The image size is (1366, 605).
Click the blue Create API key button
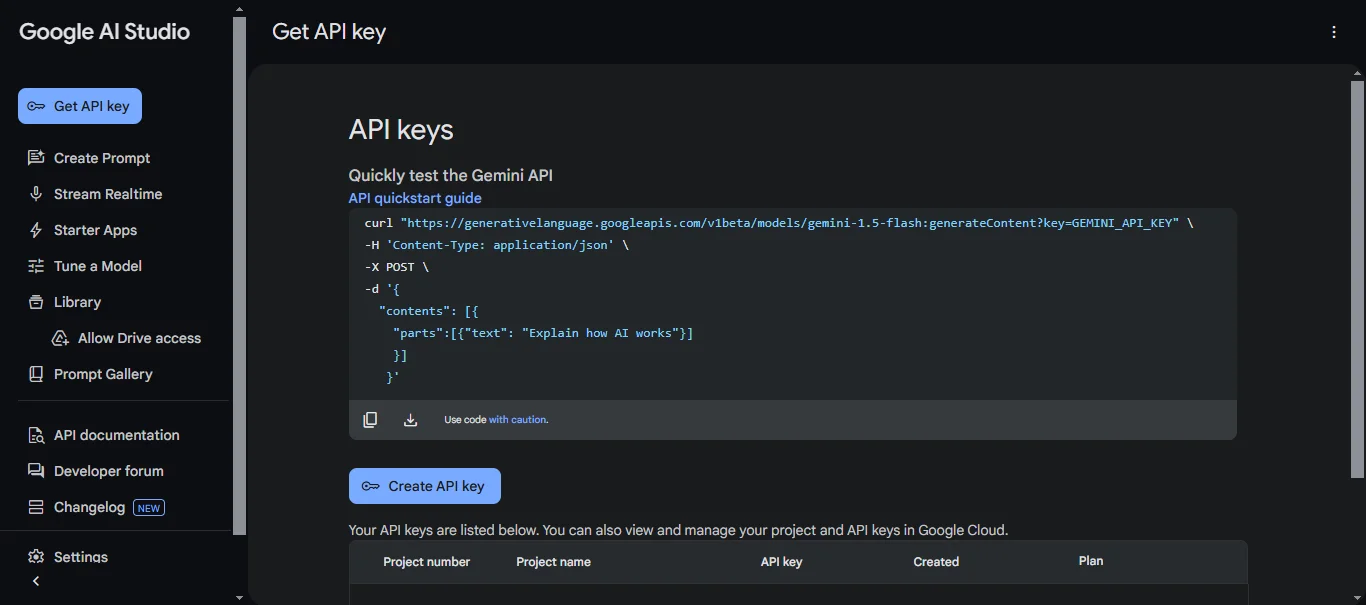pos(425,486)
